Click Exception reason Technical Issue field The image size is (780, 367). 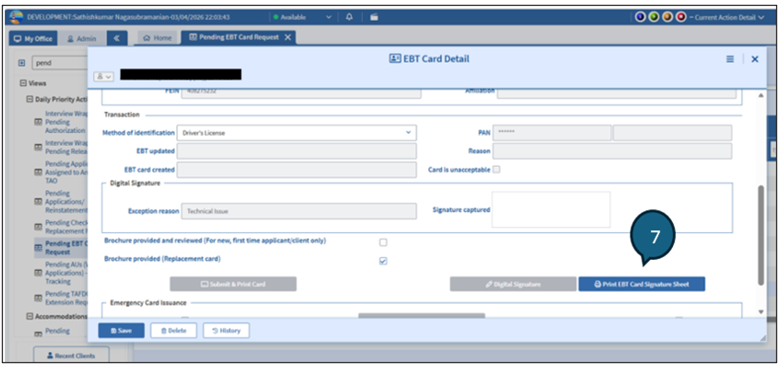[298, 211]
